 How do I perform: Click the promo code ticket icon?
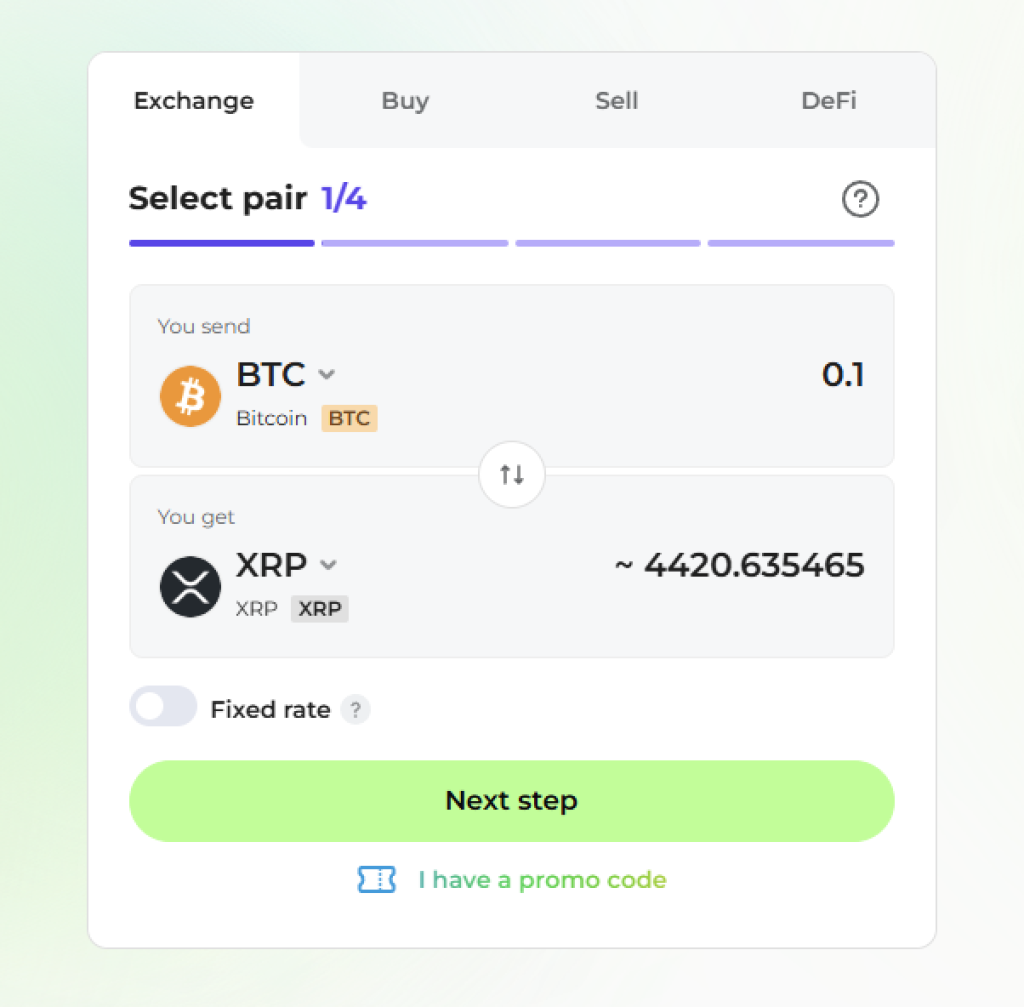(x=377, y=879)
